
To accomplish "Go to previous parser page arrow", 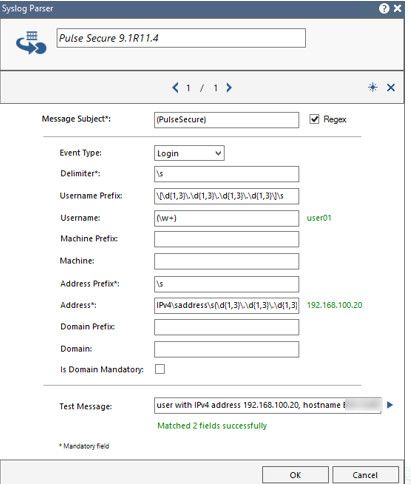I will [175, 88].
